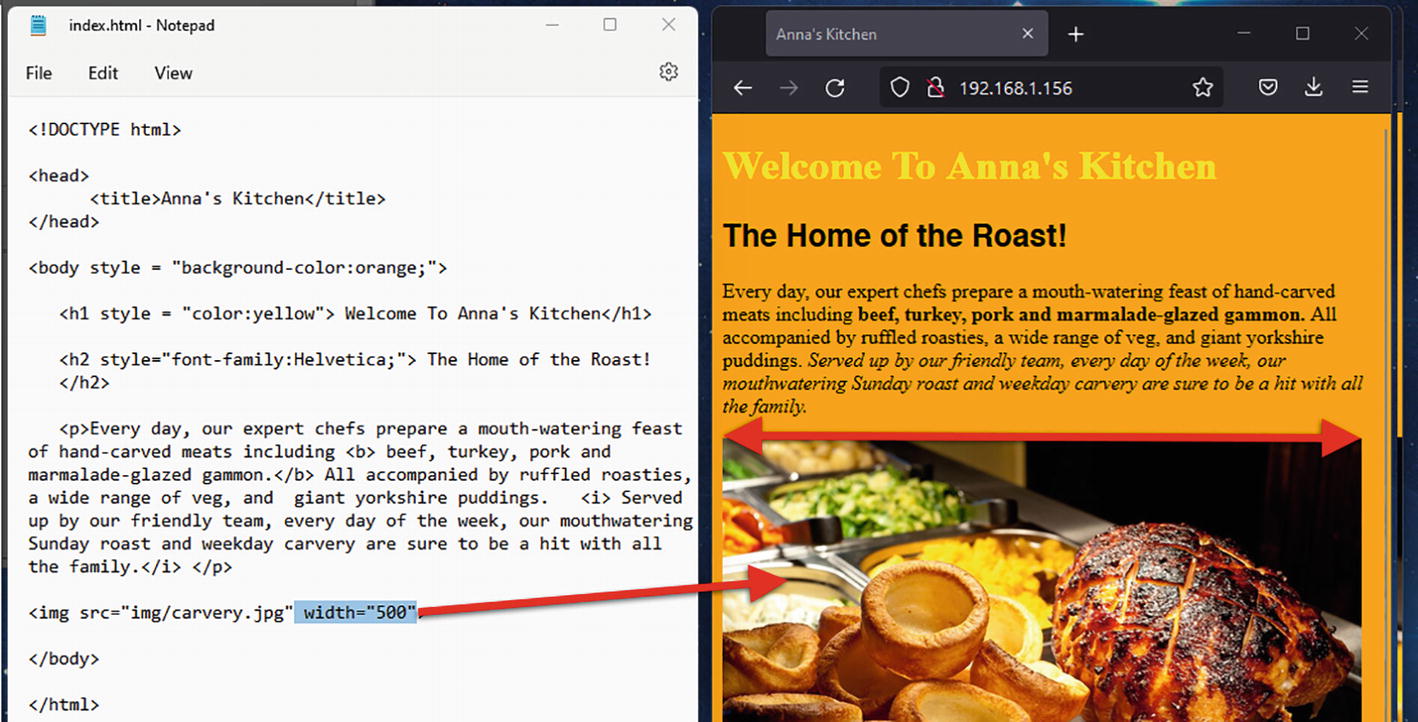This screenshot has height=722, width=1418.
Task: Reload the Anna's Kitchen page
Action: [x=835, y=88]
